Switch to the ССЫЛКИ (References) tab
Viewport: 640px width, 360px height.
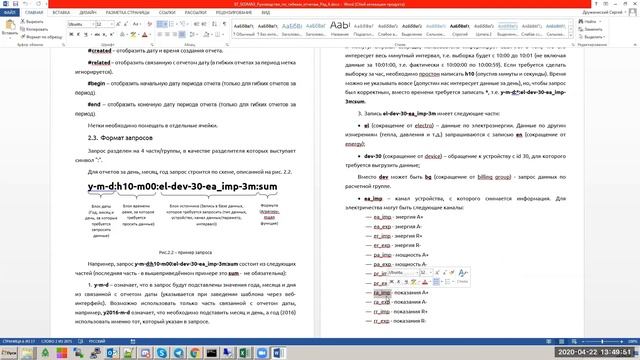[167, 13]
